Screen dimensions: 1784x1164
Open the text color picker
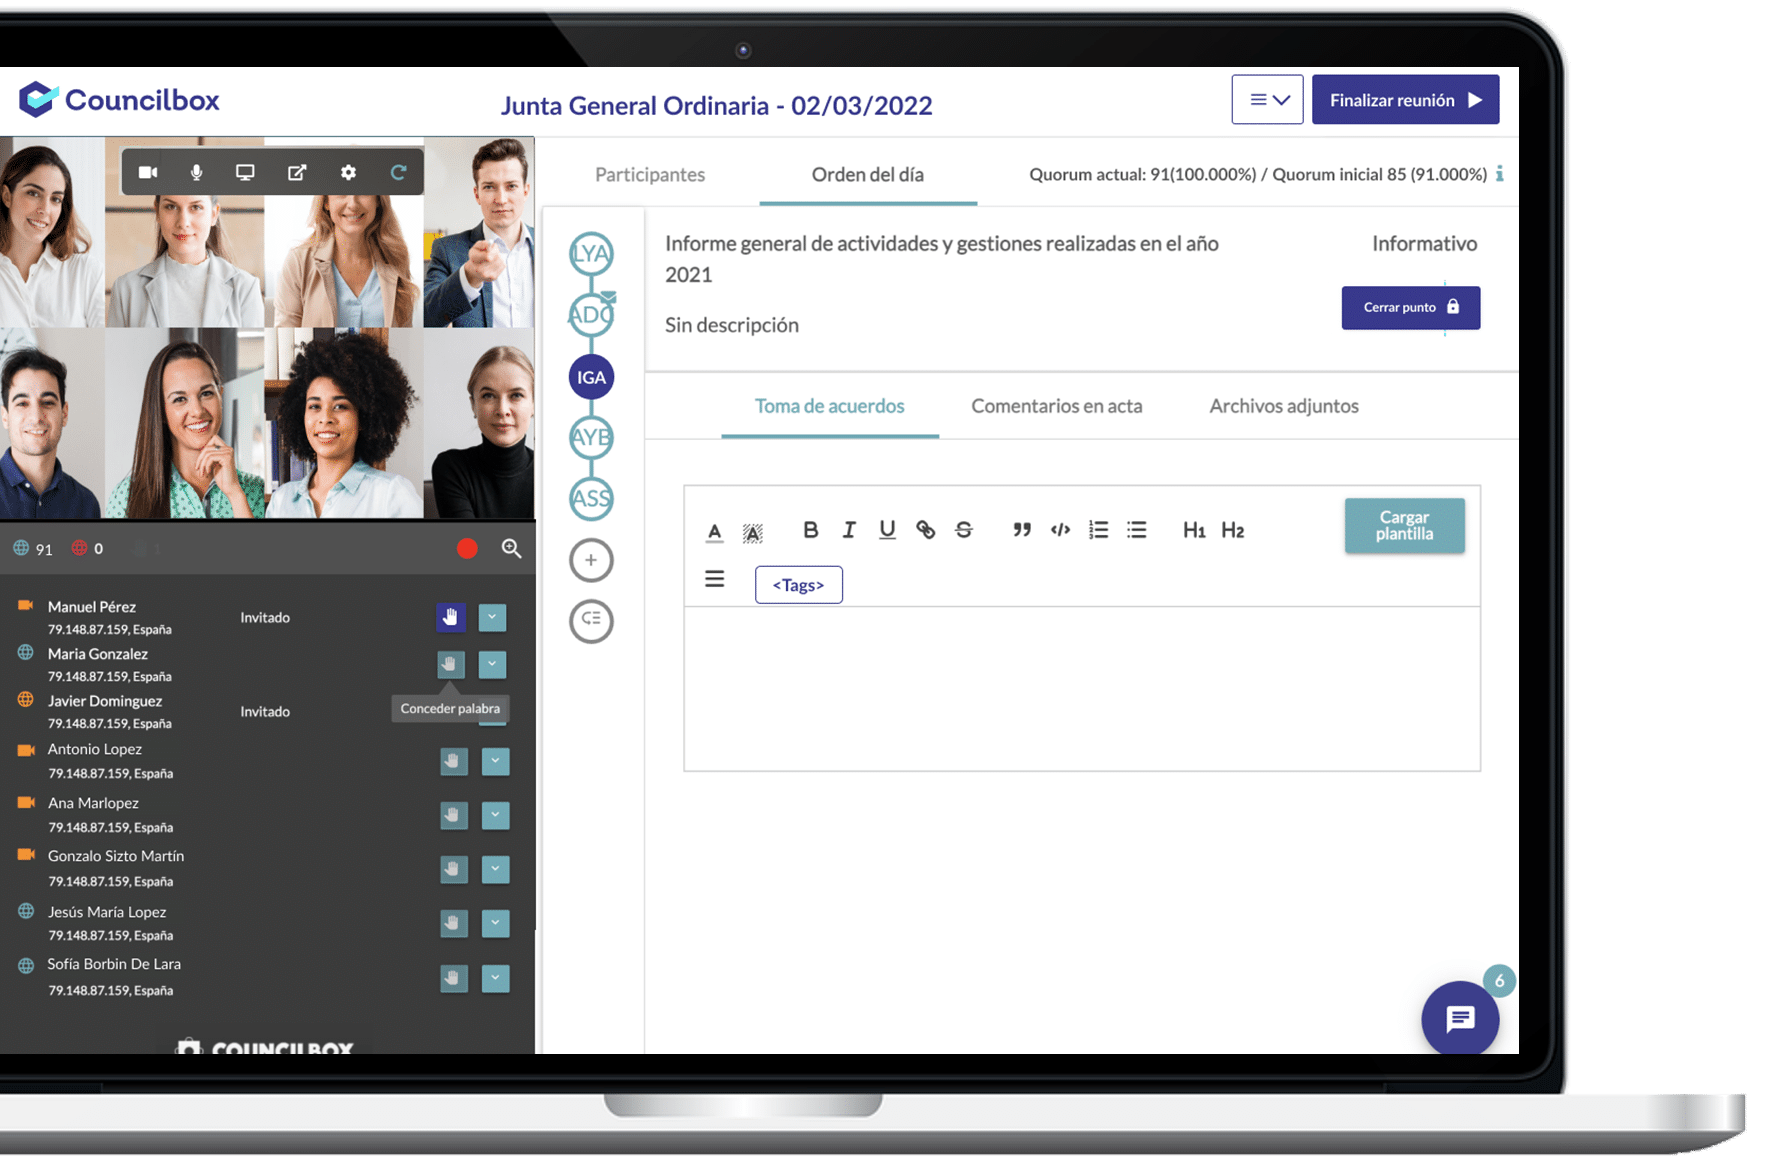(x=714, y=531)
